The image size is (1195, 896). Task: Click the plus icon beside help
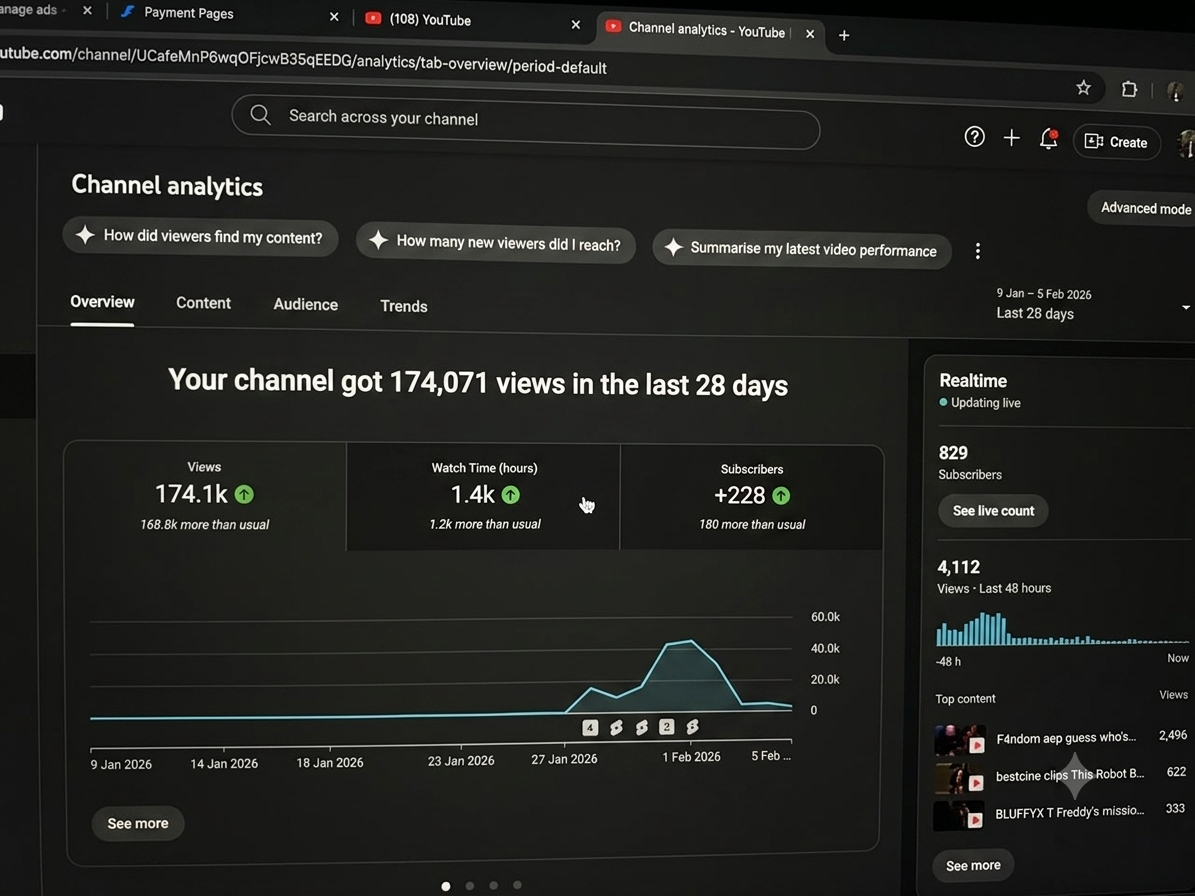coord(1011,138)
